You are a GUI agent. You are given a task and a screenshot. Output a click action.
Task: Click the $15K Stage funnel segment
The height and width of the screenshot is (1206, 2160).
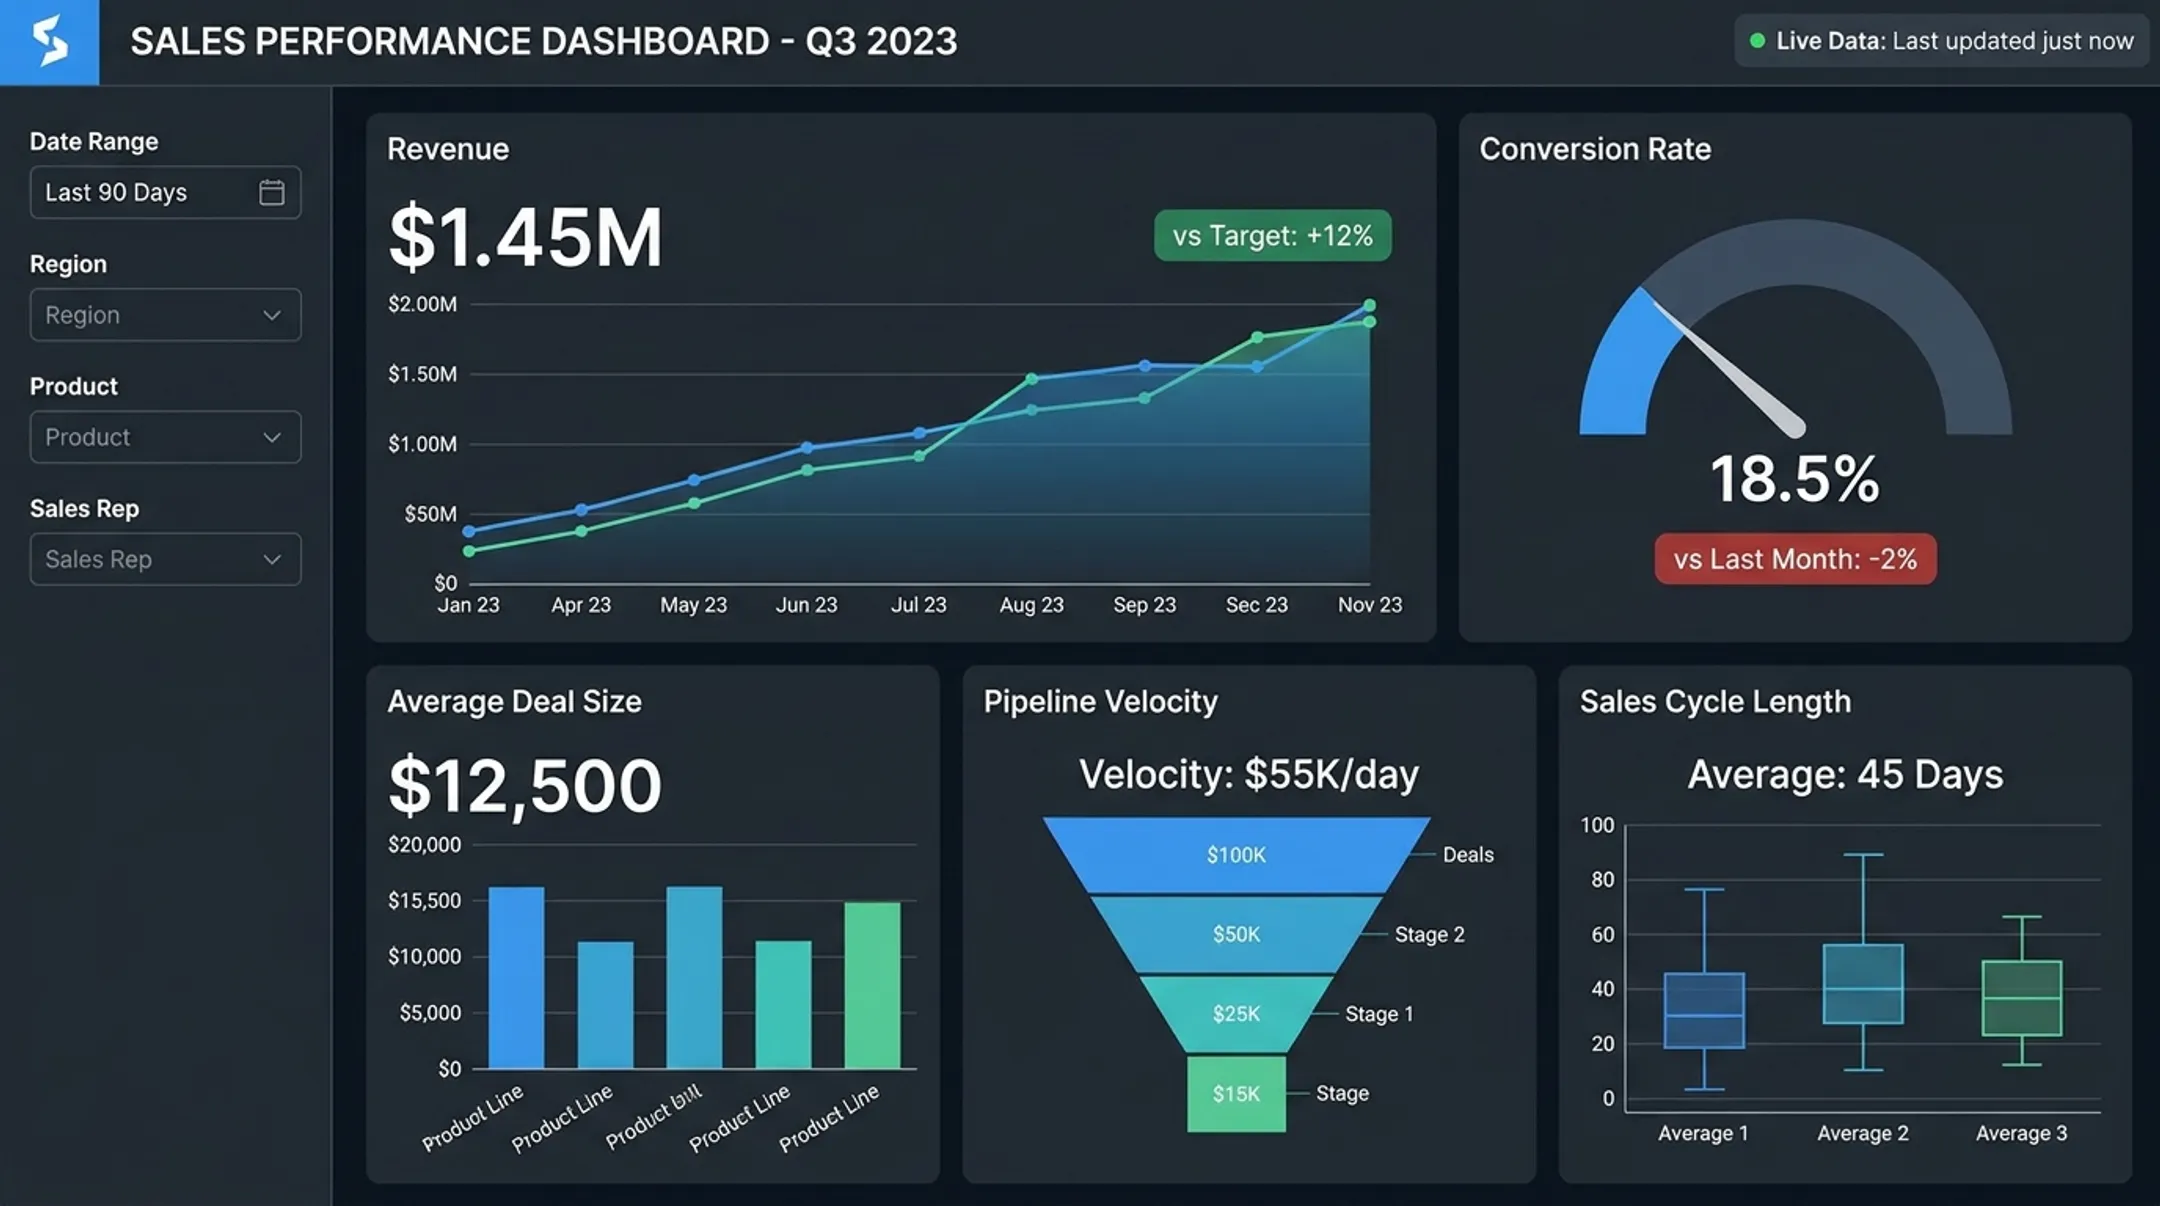(1237, 1094)
